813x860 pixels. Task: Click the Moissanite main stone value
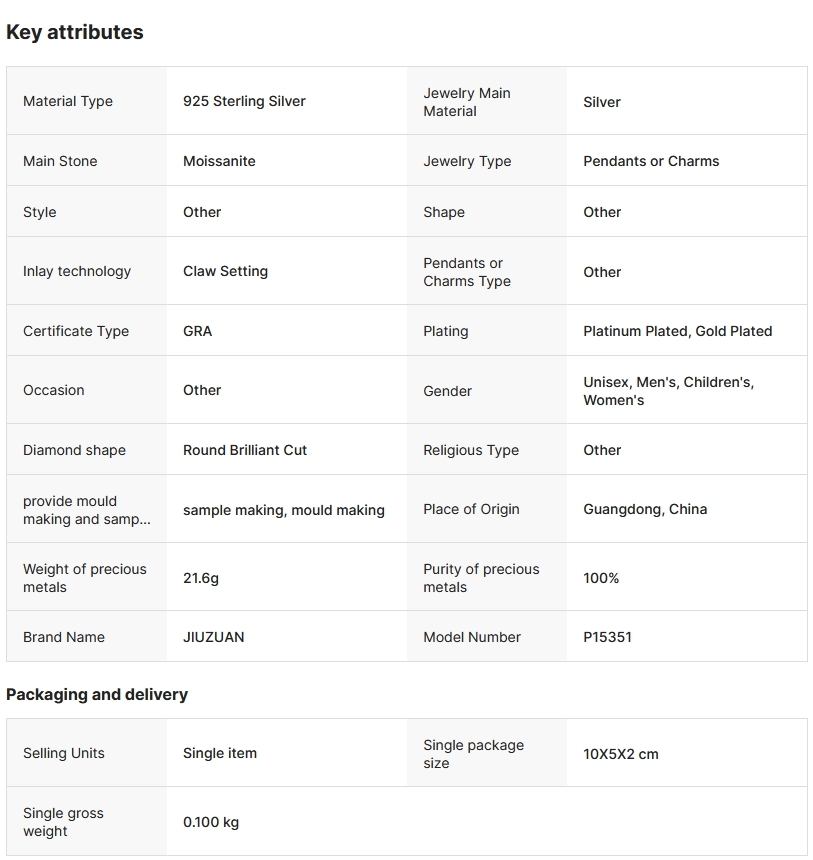click(x=219, y=161)
